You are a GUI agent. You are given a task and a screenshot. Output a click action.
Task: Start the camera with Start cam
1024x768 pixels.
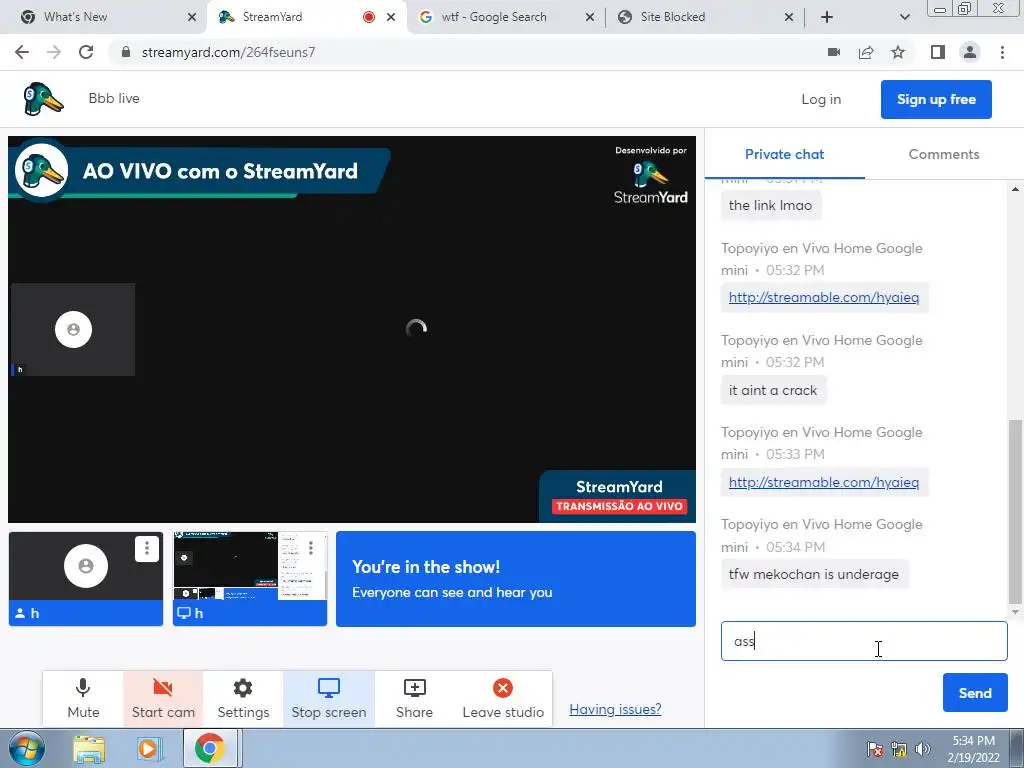click(163, 698)
